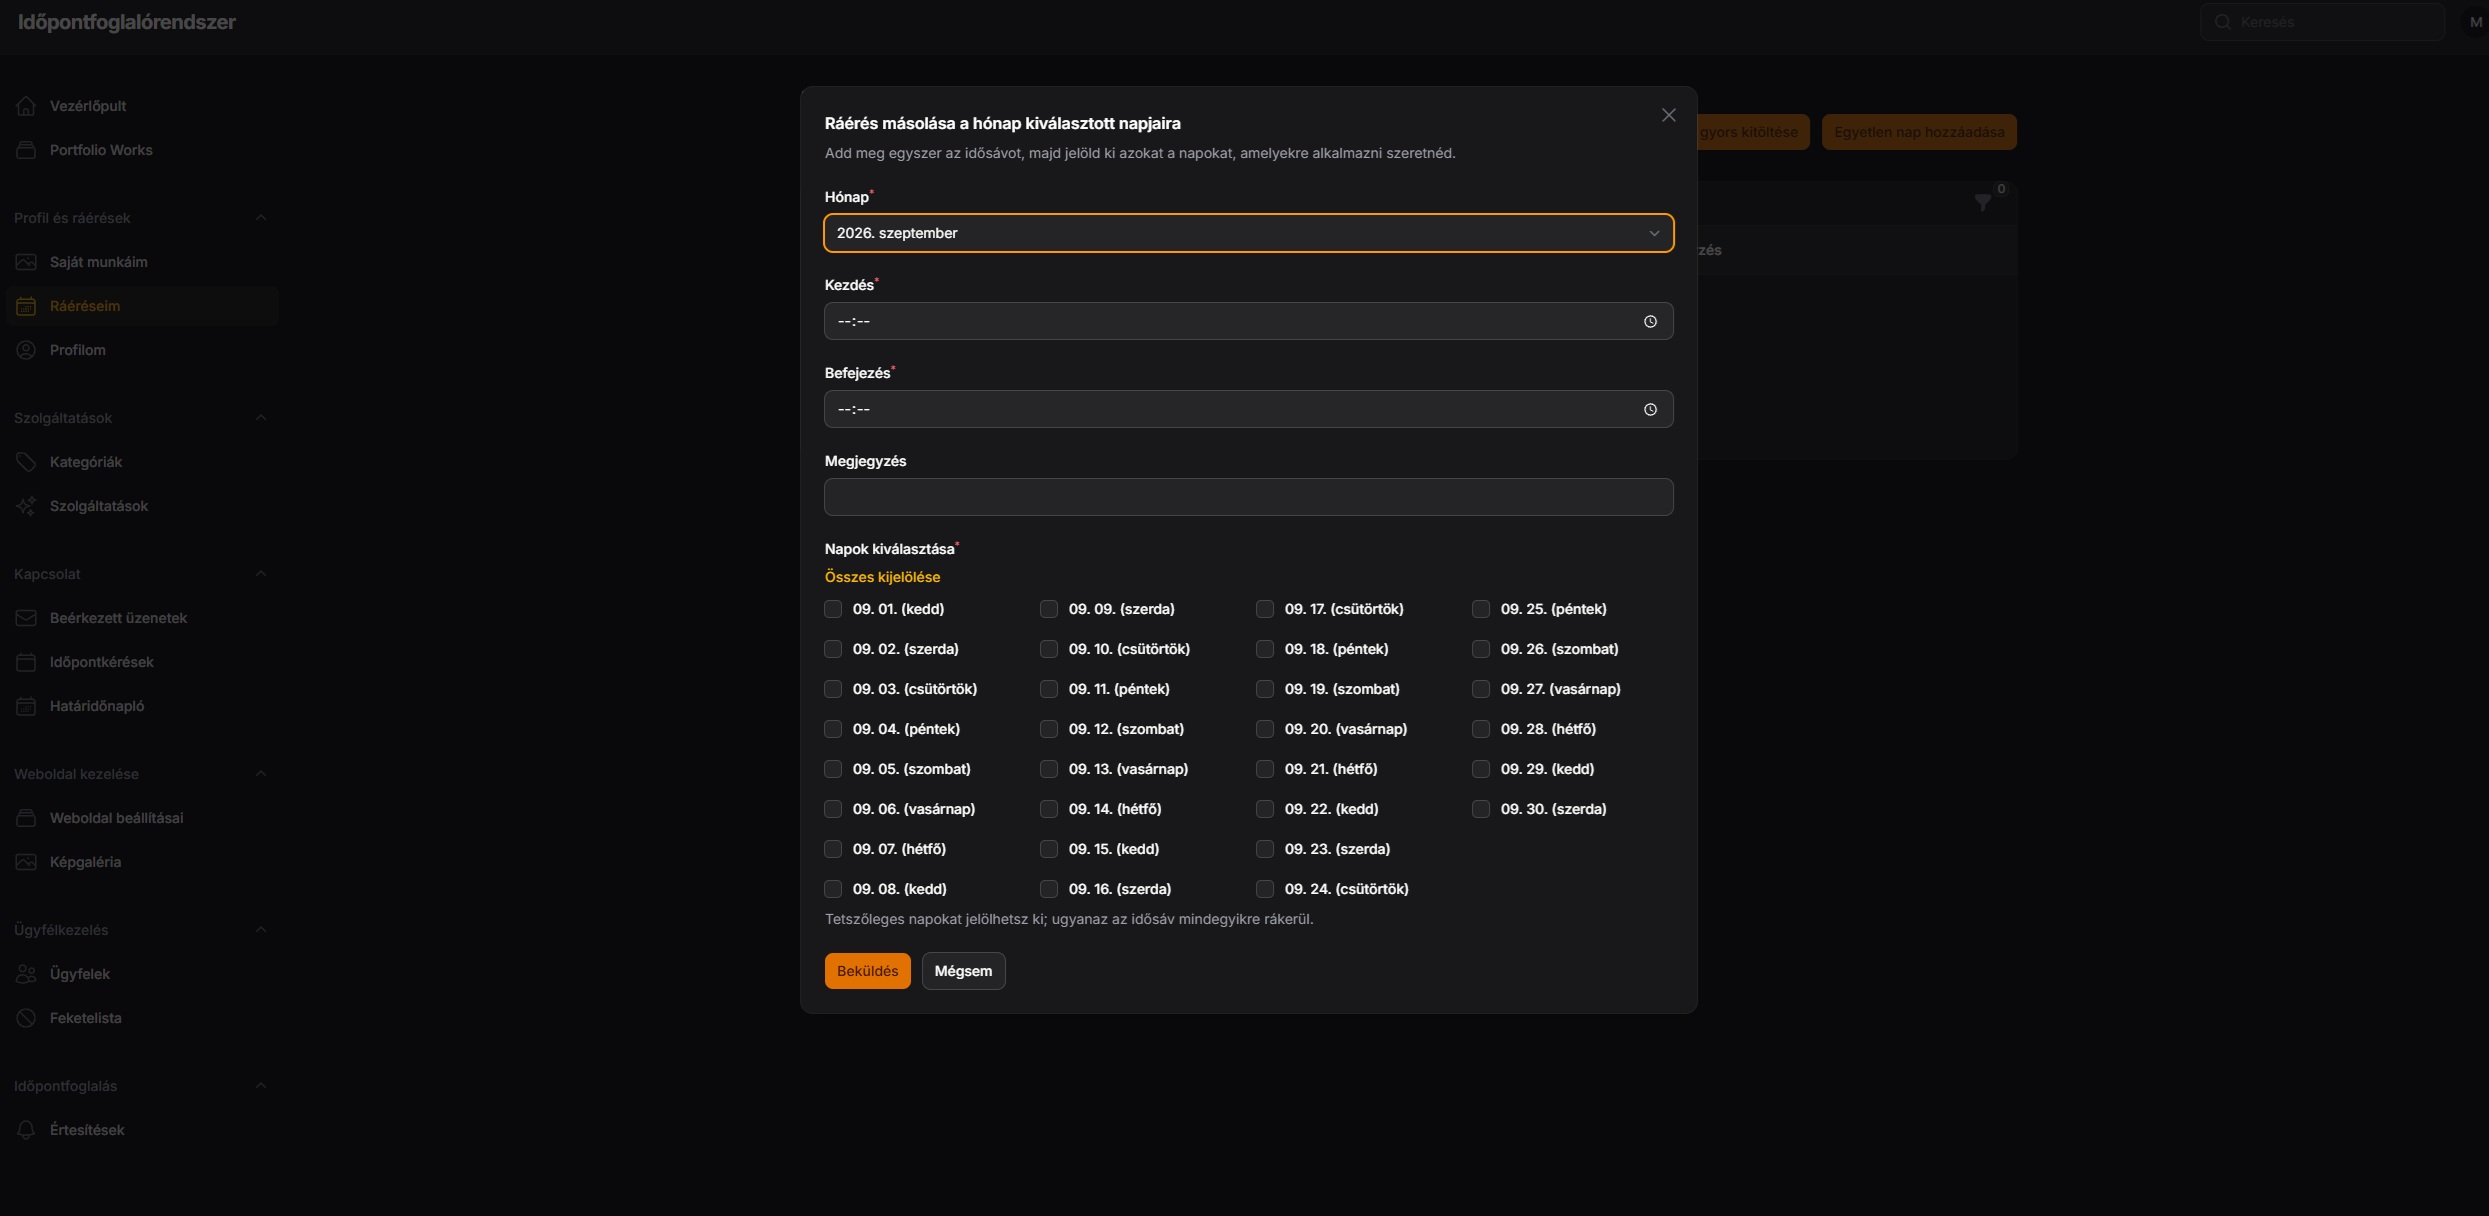Click the Ügyfelek people icon
This screenshot has width=2489, height=1216.
(x=26, y=974)
